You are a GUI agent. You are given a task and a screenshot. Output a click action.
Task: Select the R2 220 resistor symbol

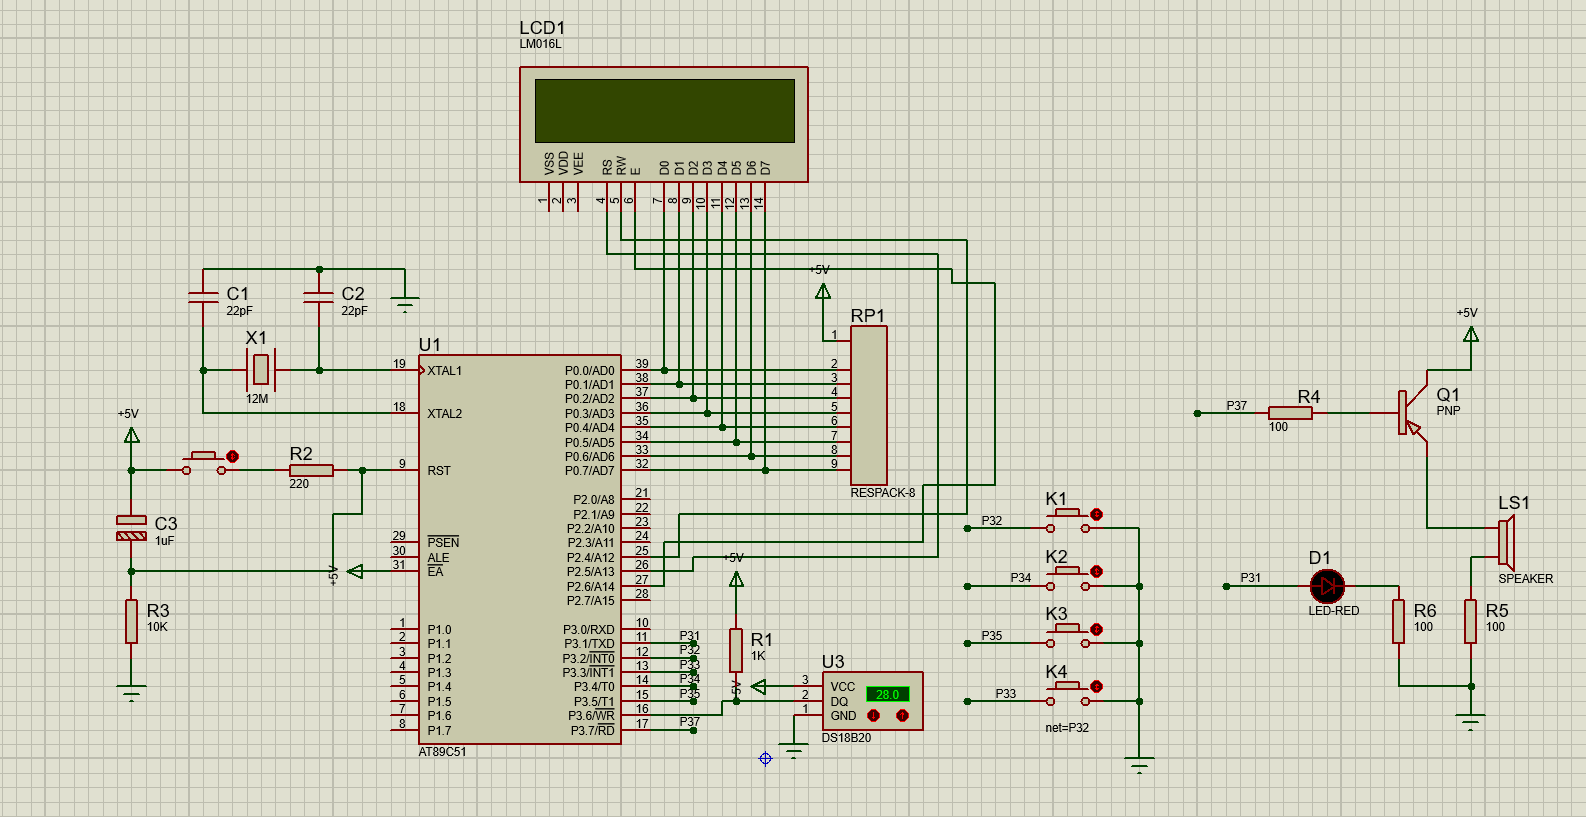click(311, 470)
